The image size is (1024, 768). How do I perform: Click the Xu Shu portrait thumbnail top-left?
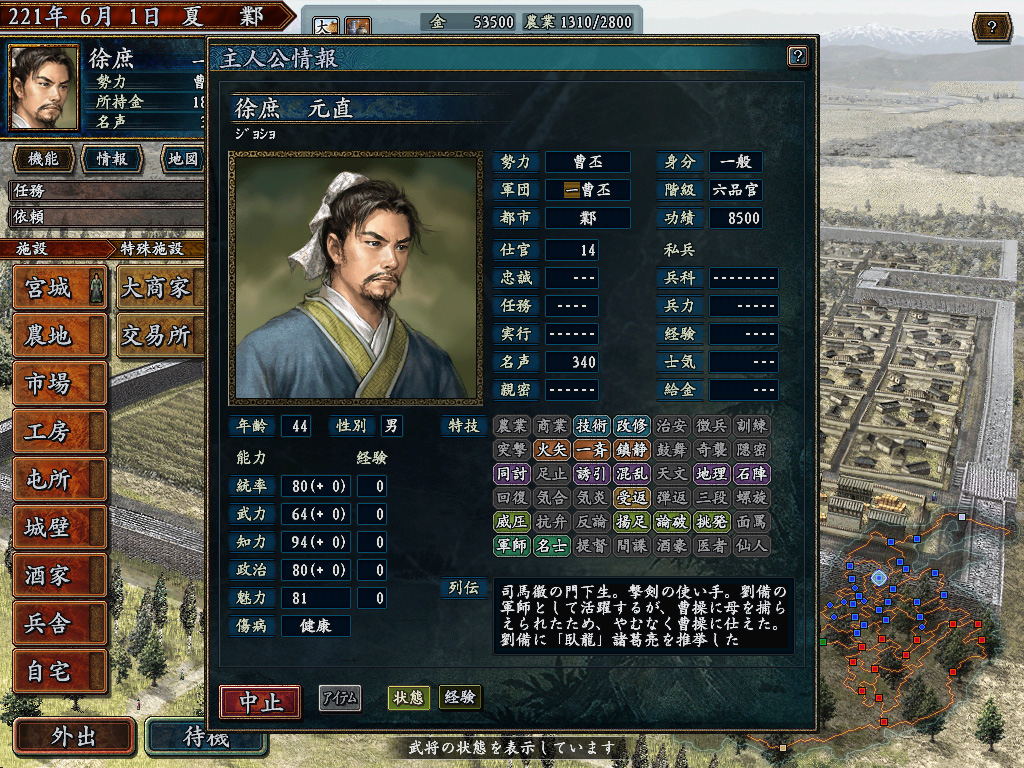tap(44, 88)
